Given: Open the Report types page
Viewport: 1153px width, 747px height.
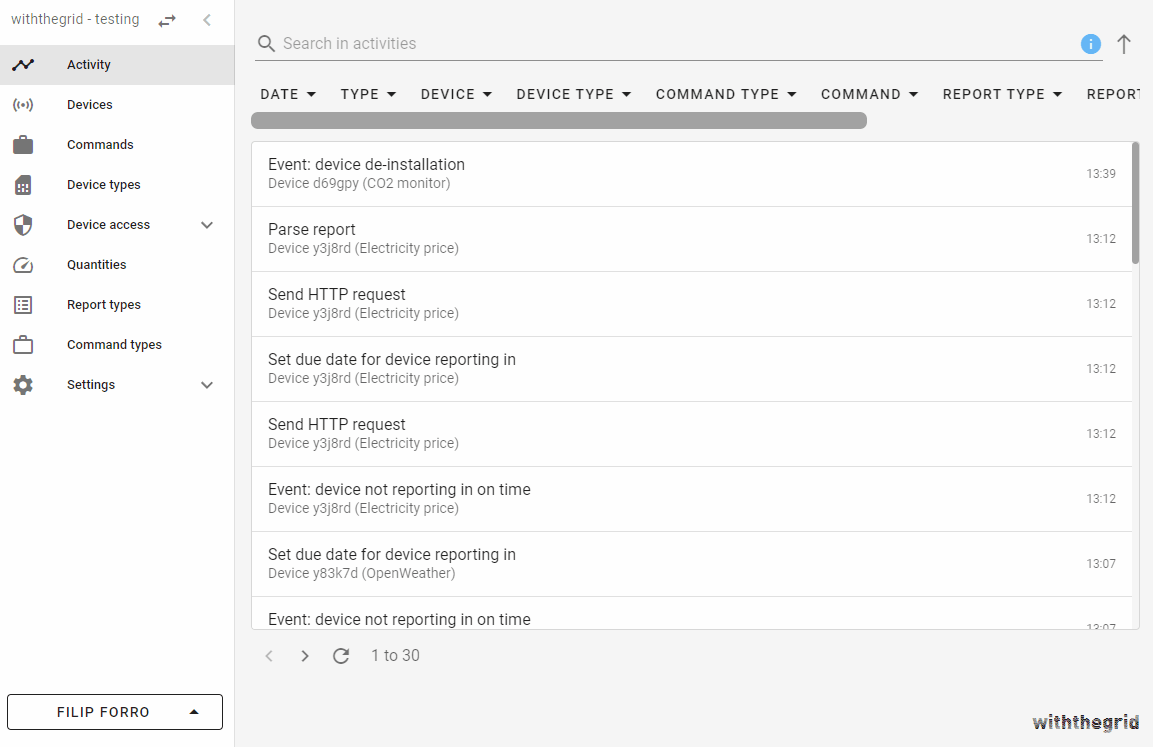Looking at the screenshot, I should 104,305.
